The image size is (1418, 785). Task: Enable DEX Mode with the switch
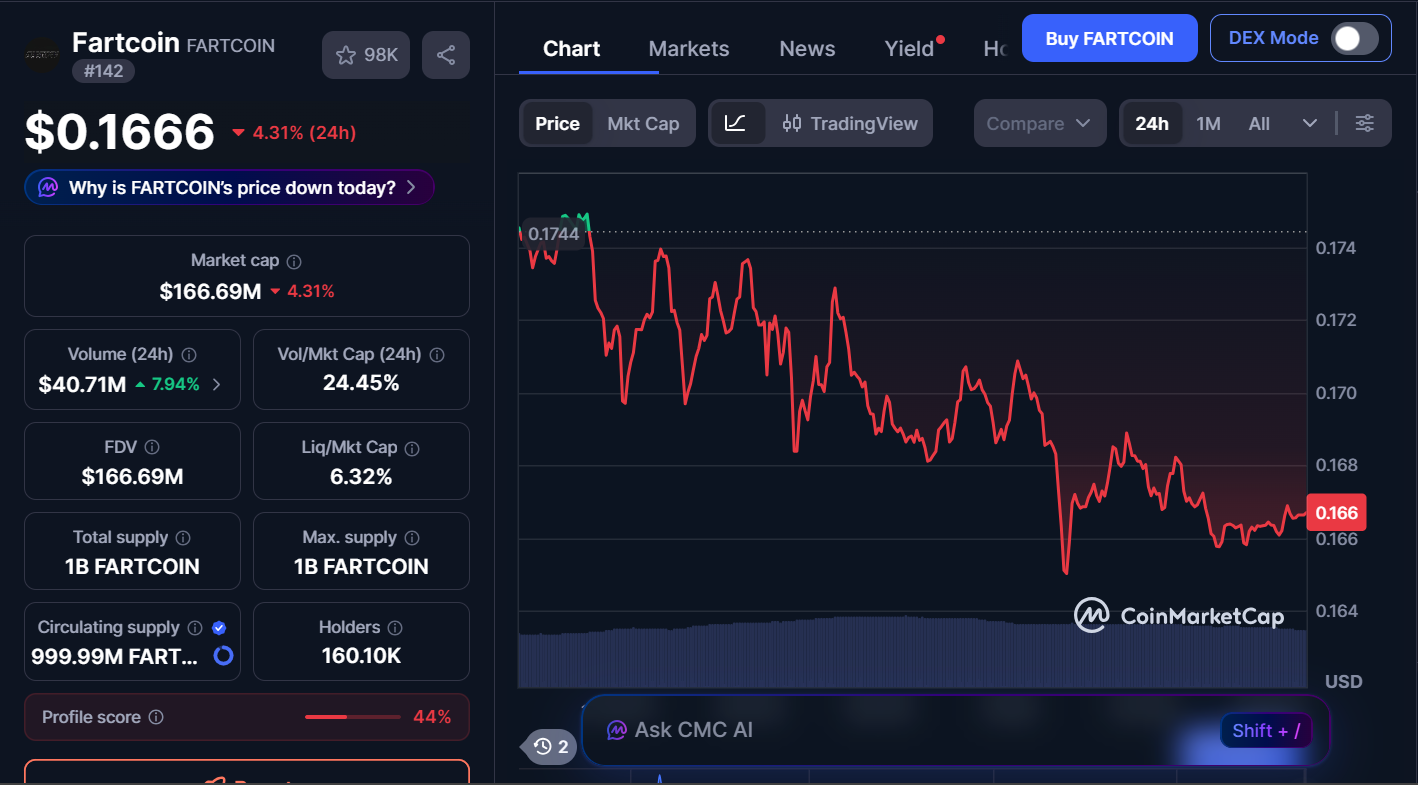click(x=1355, y=37)
